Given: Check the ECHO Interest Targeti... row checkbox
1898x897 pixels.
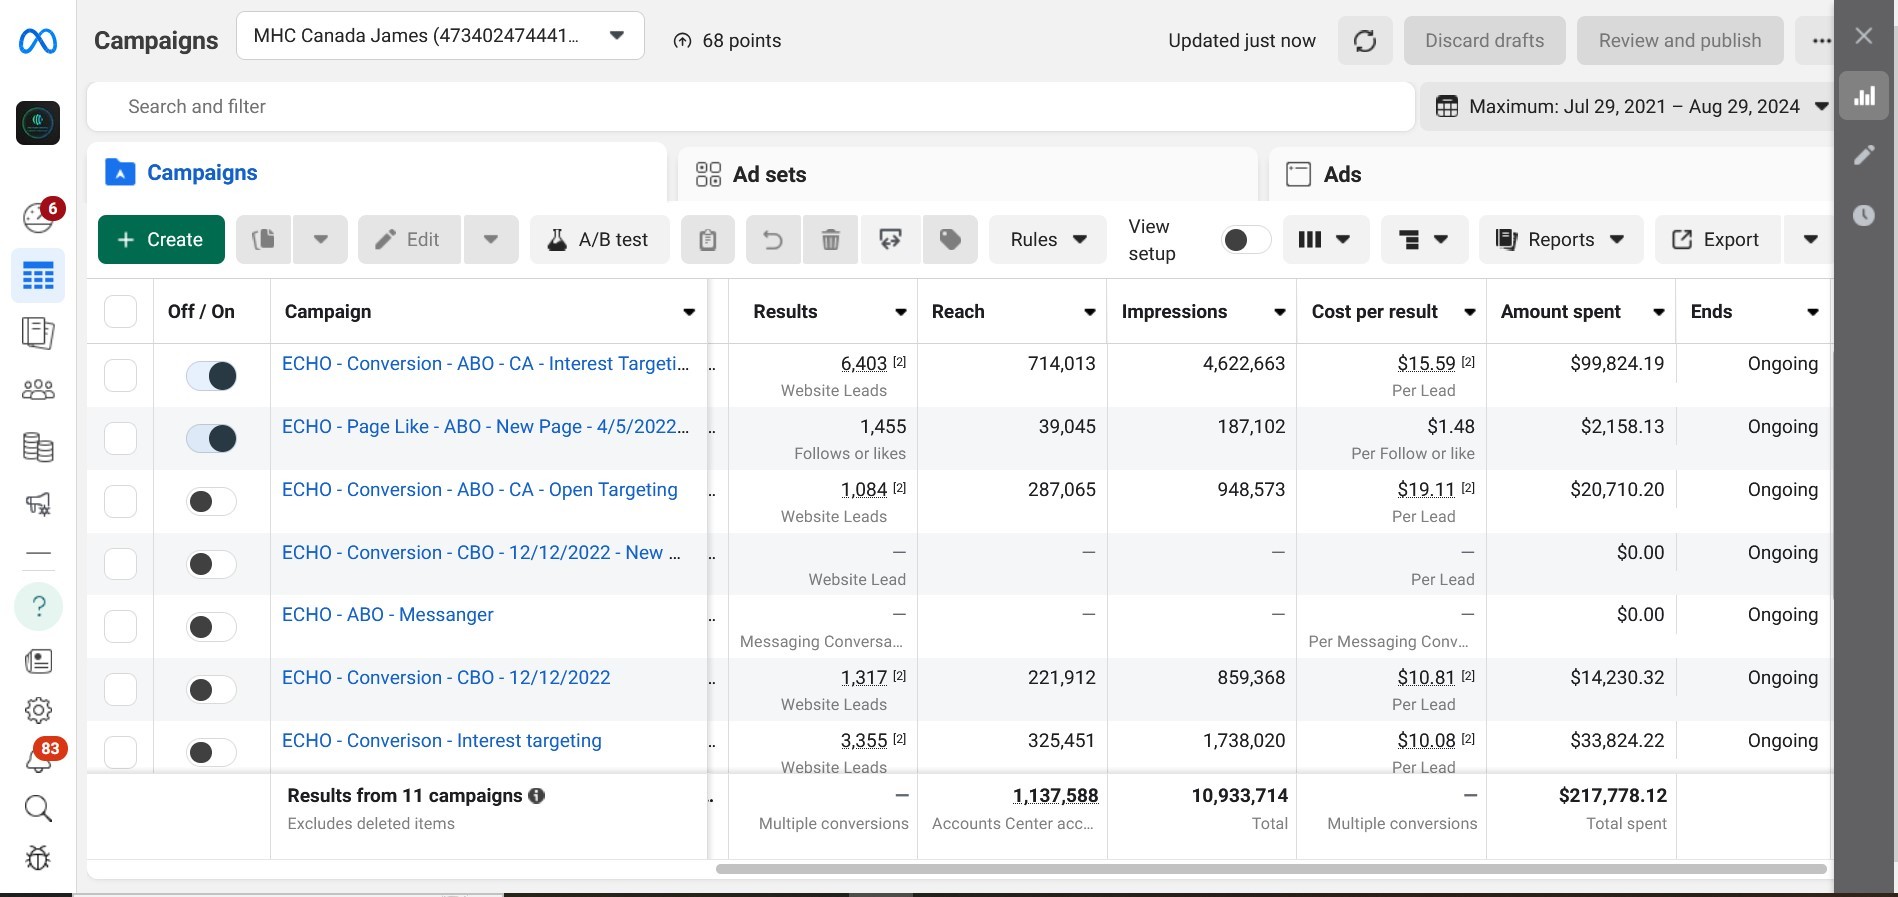Looking at the screenshot, I should click(x=121, y=375).
